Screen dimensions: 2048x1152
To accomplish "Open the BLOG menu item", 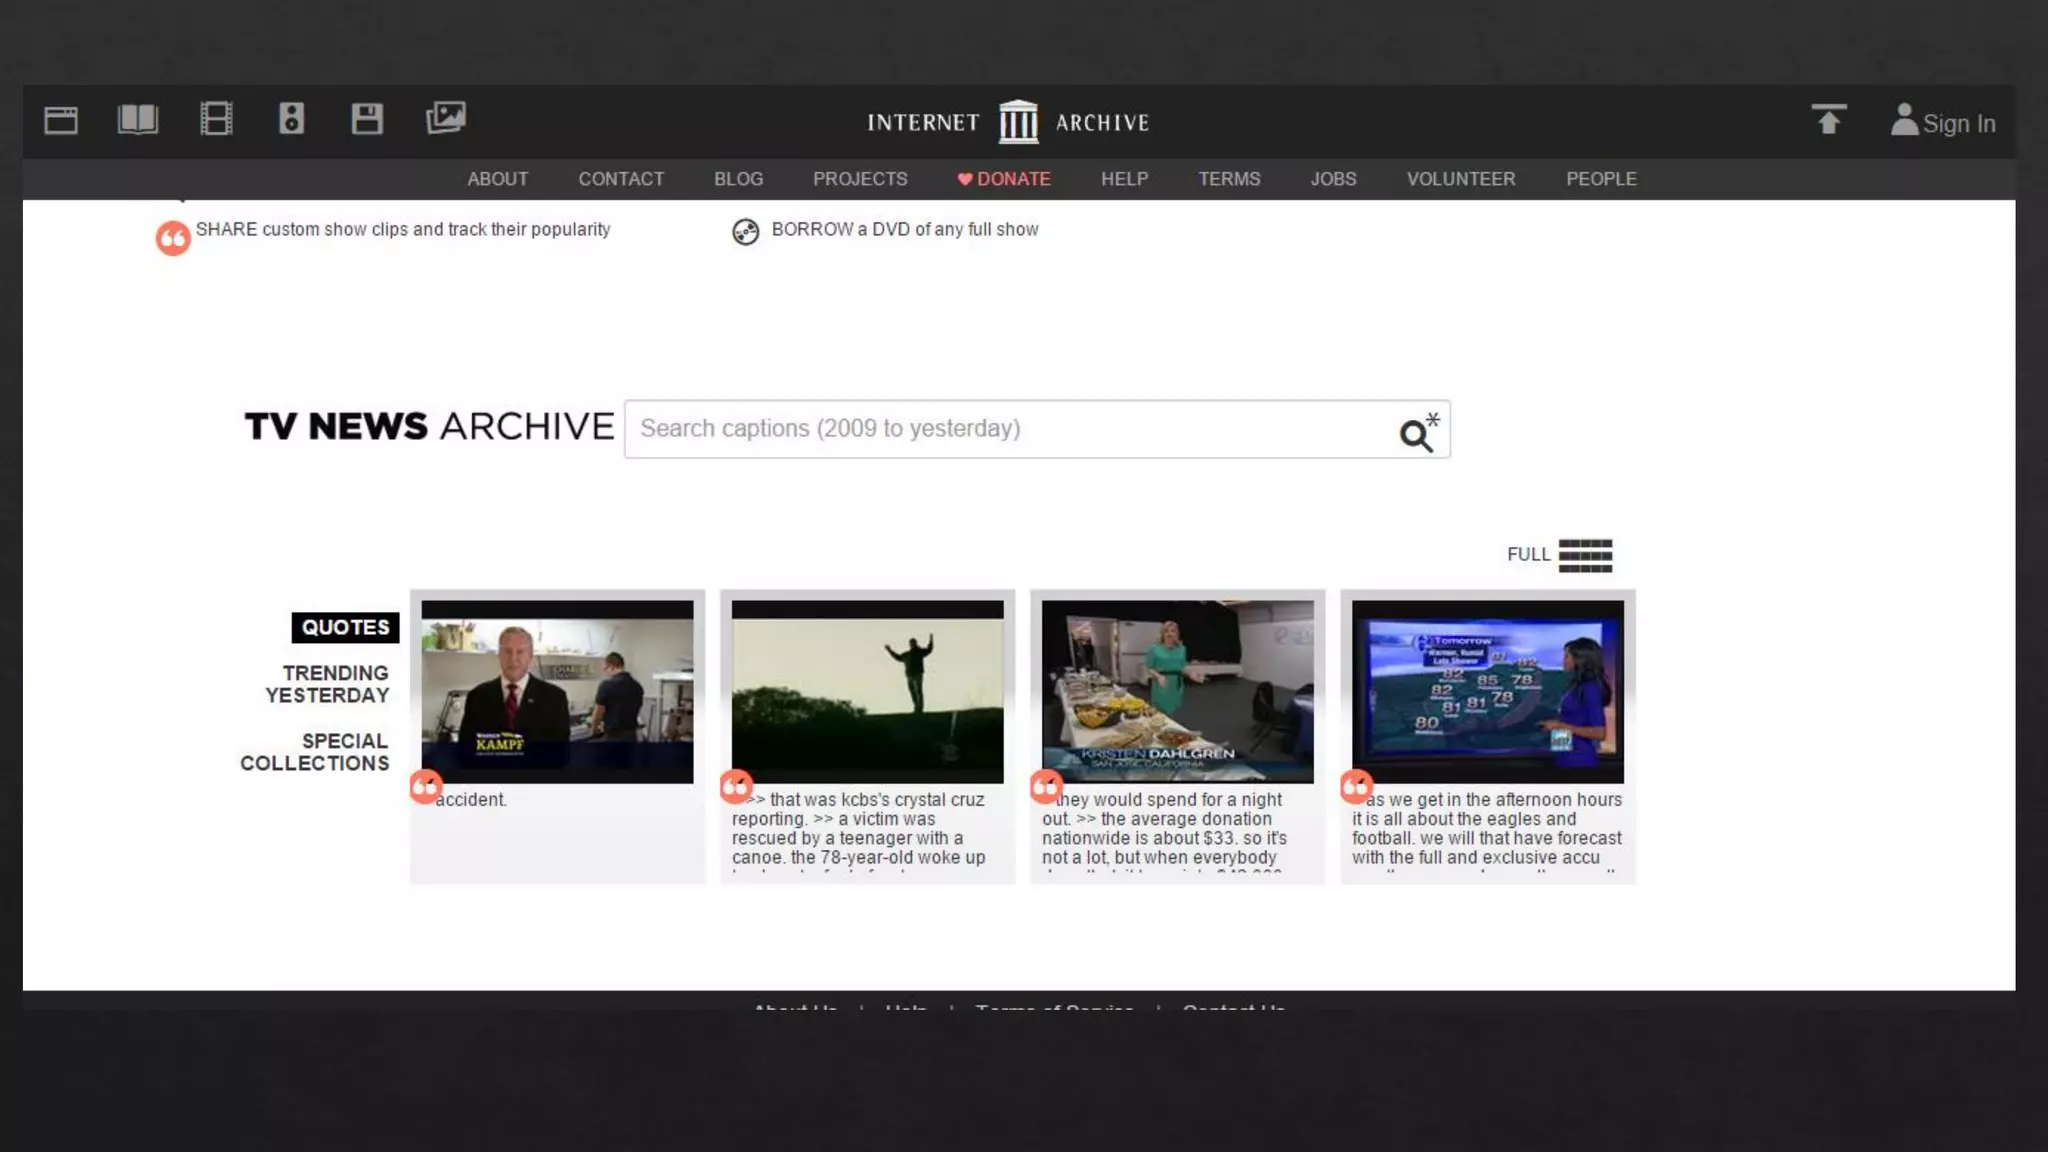I will (x=738, y=179).
